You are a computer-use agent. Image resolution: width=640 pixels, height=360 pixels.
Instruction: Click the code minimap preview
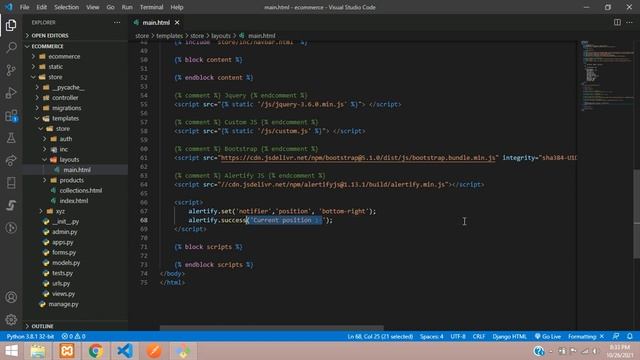[x=606, y=76]
